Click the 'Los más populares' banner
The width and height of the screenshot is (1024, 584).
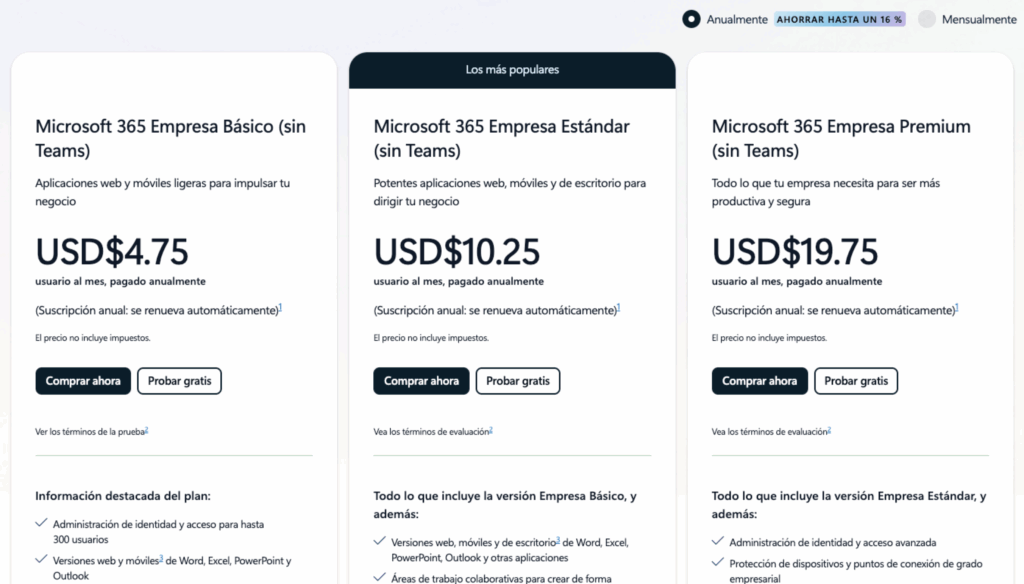point(512,70)
